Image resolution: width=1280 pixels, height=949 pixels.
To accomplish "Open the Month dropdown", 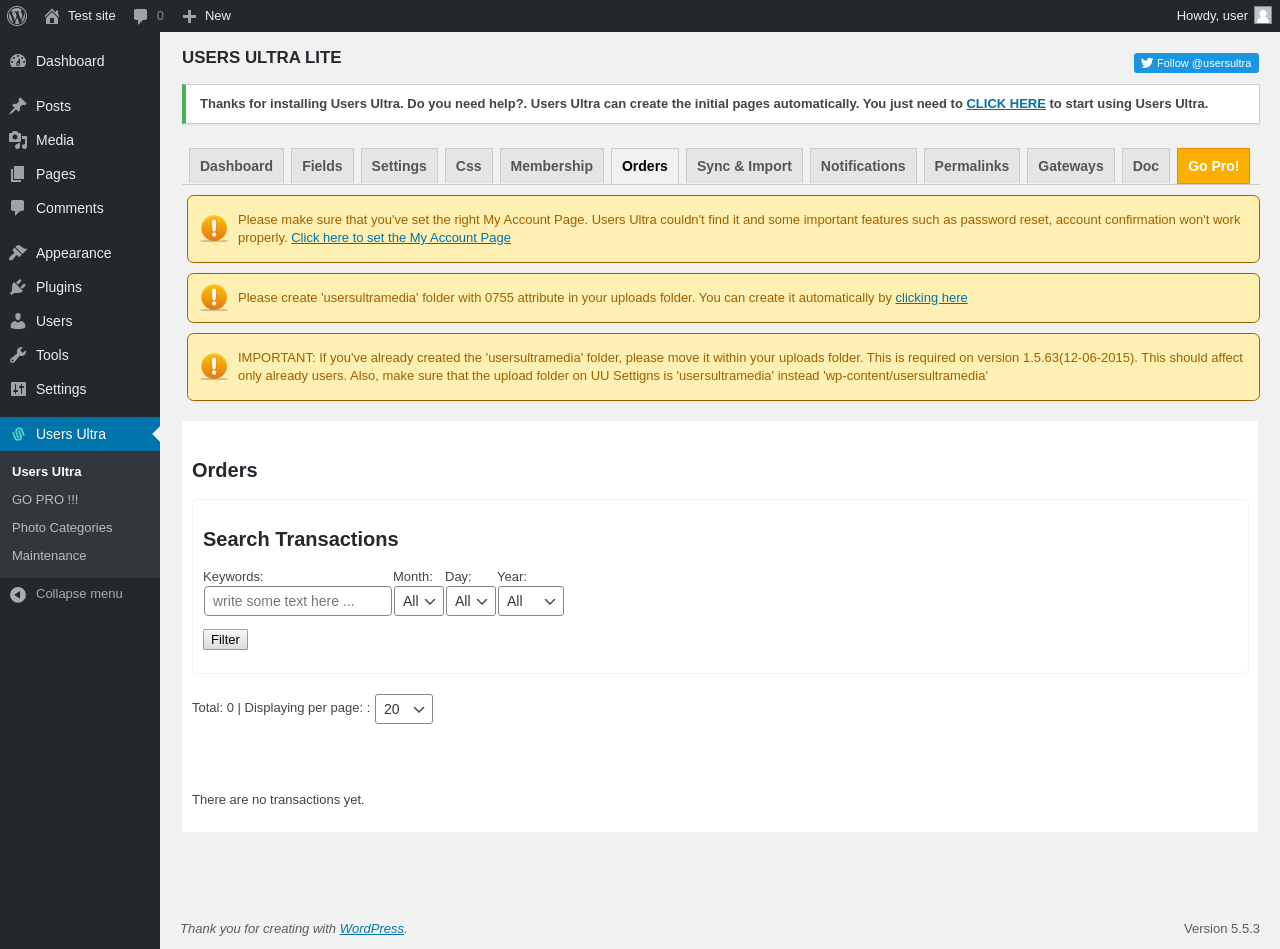I will pyautogui.click(x=419, y=601).
